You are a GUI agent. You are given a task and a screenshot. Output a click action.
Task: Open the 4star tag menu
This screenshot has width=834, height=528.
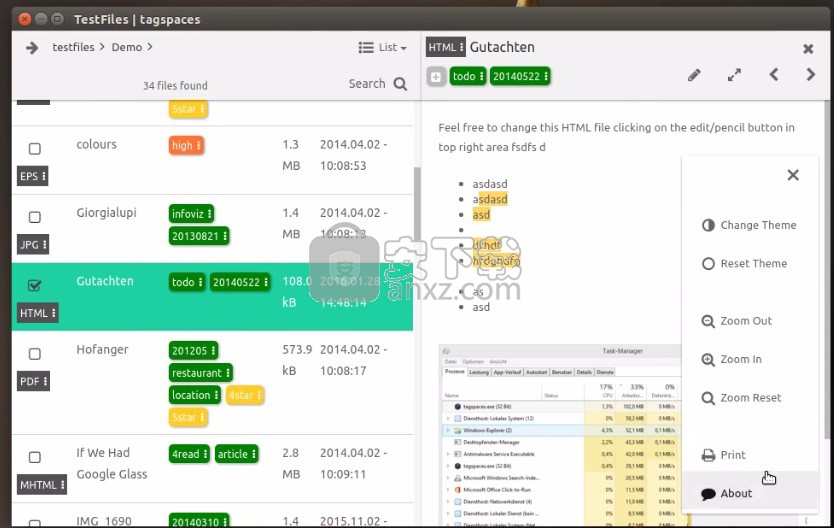click(x=245, y=396)
